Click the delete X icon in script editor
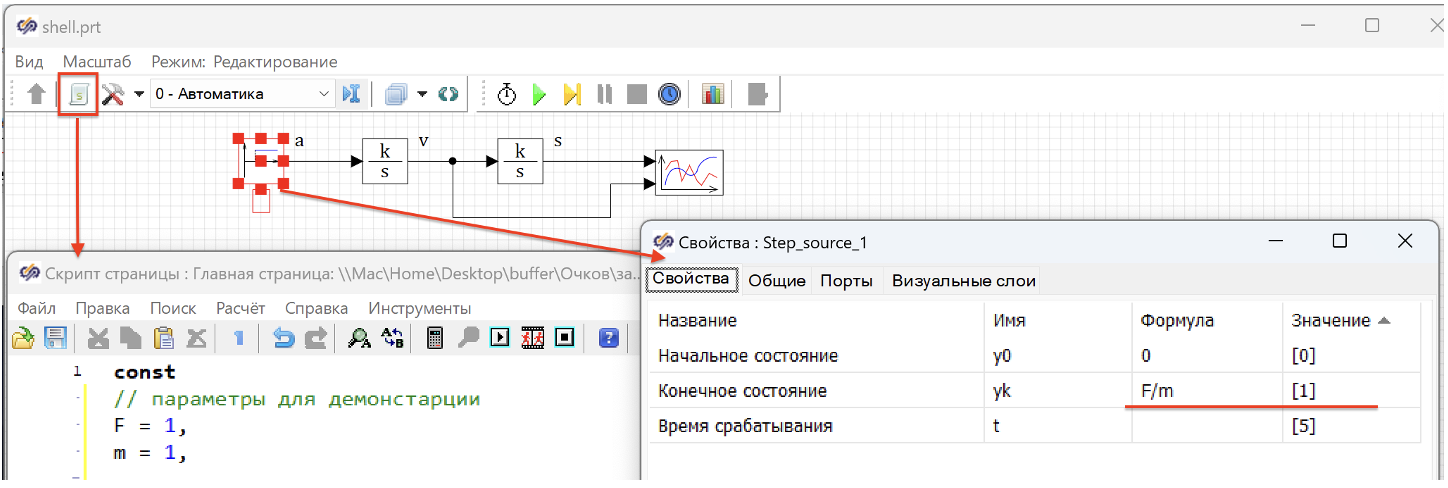This screenshot has width=1448, height=488. (197, 338)
